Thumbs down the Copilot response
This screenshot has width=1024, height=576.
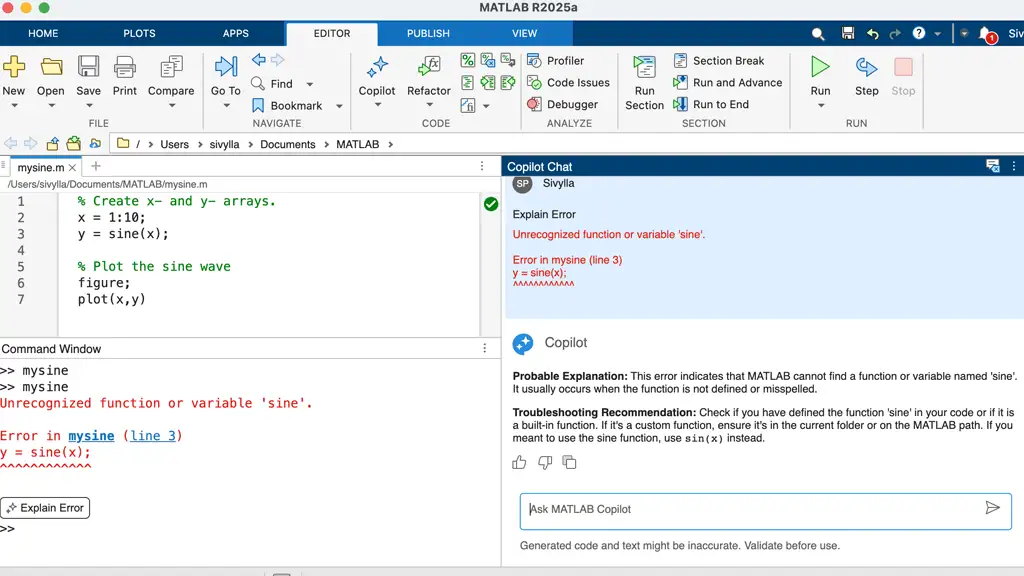[544, 462]
